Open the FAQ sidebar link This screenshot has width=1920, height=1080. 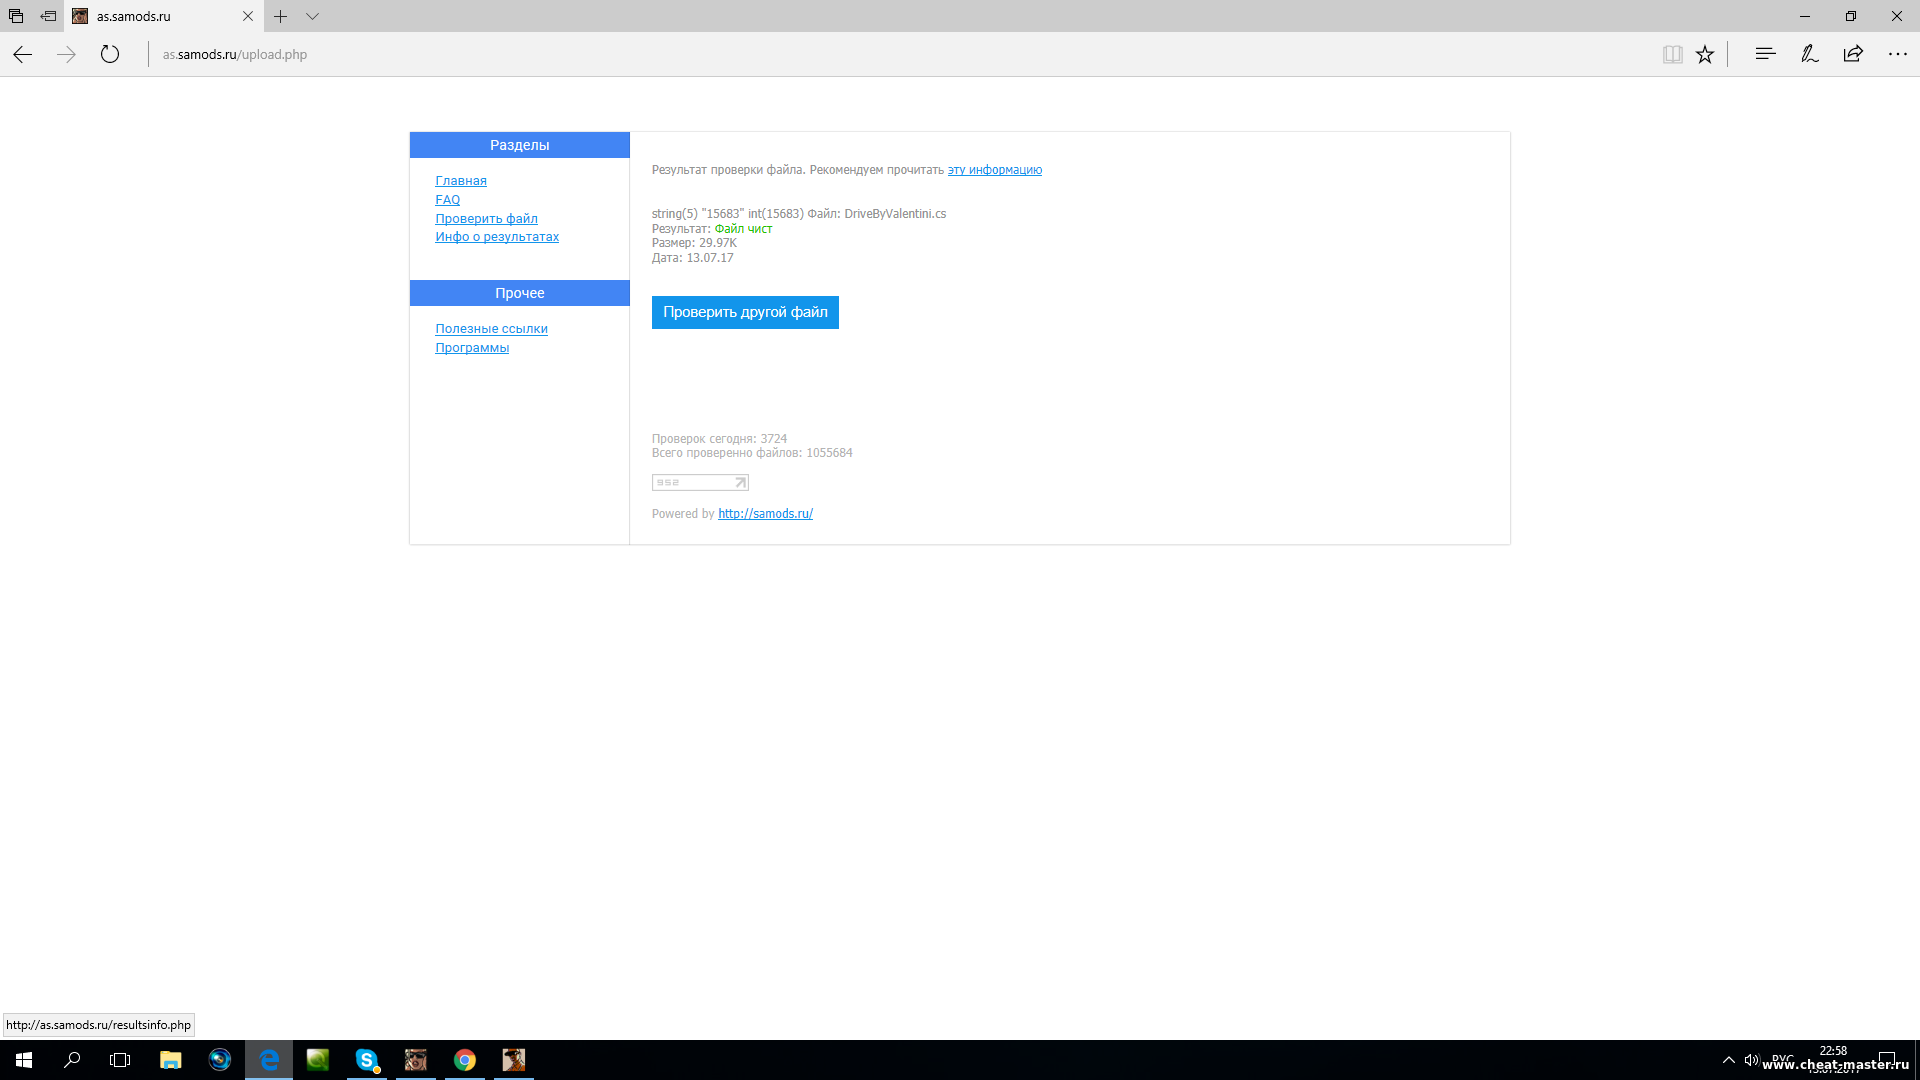click(x=447, y=200)
